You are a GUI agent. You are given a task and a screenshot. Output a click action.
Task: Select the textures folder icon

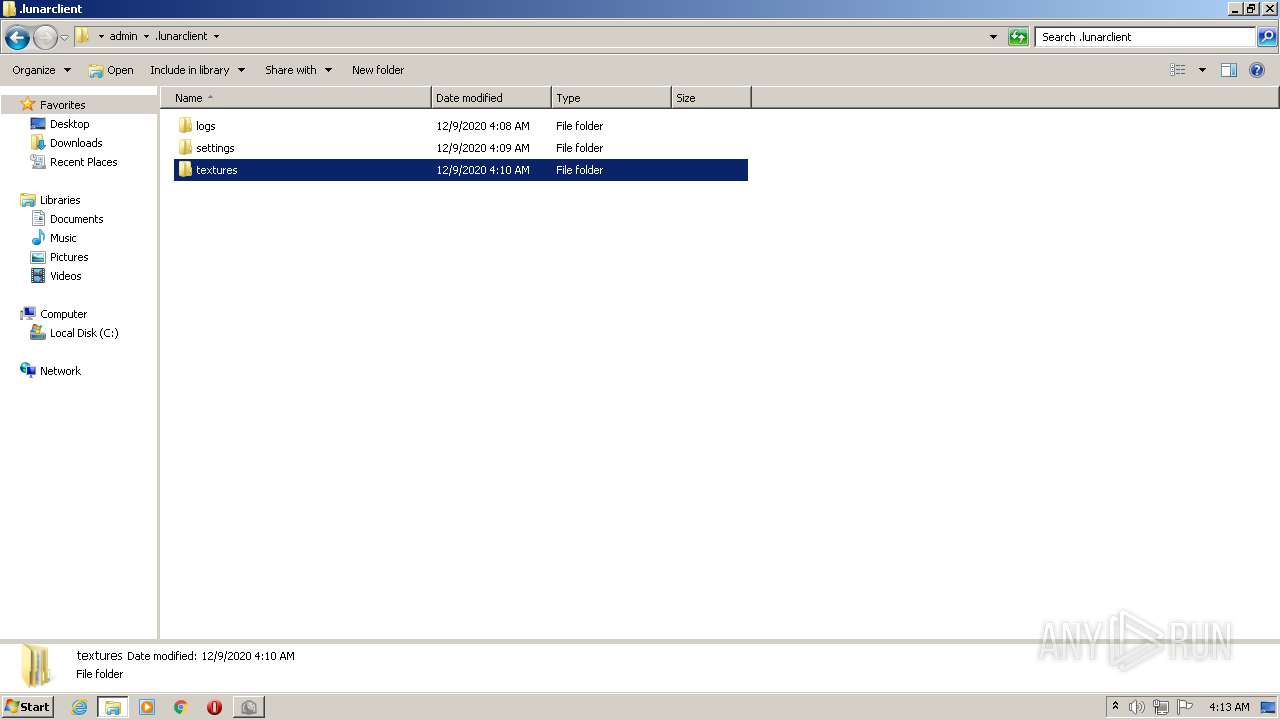pos(185,170)
